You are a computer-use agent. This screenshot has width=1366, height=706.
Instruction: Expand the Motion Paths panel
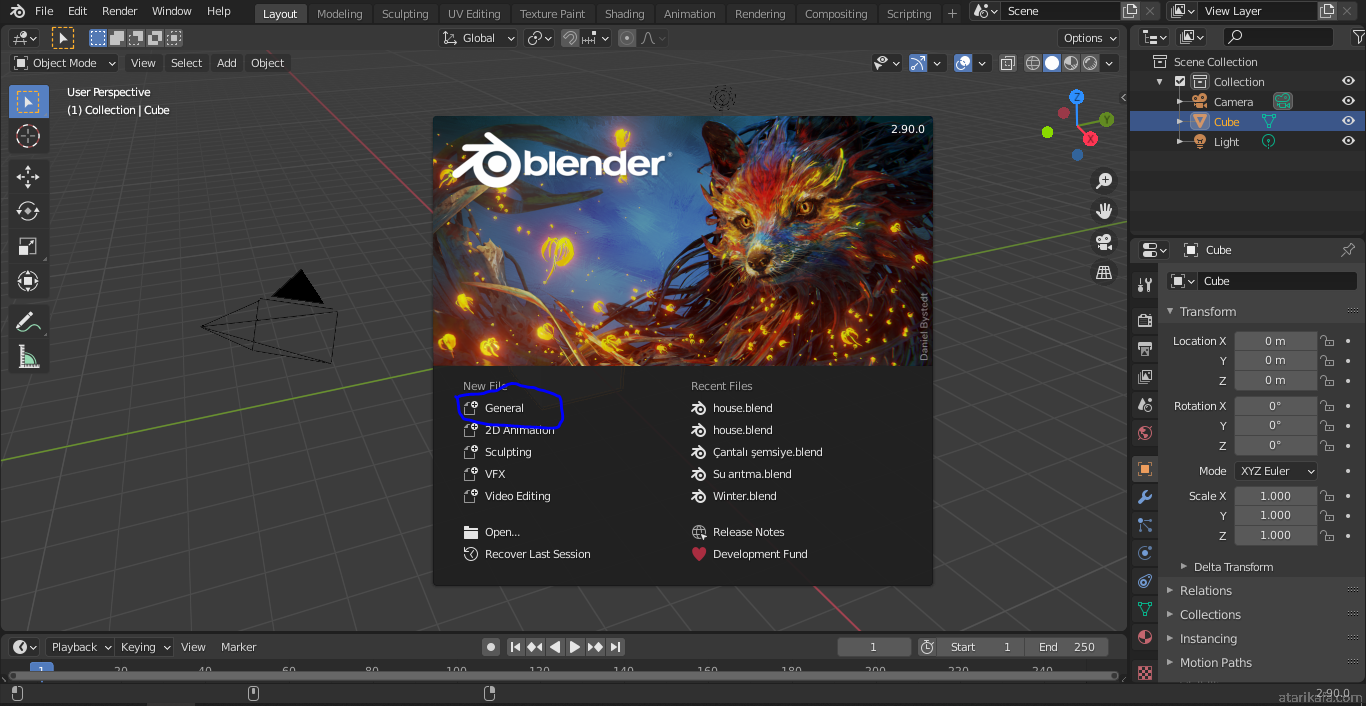pos(1215,663)
